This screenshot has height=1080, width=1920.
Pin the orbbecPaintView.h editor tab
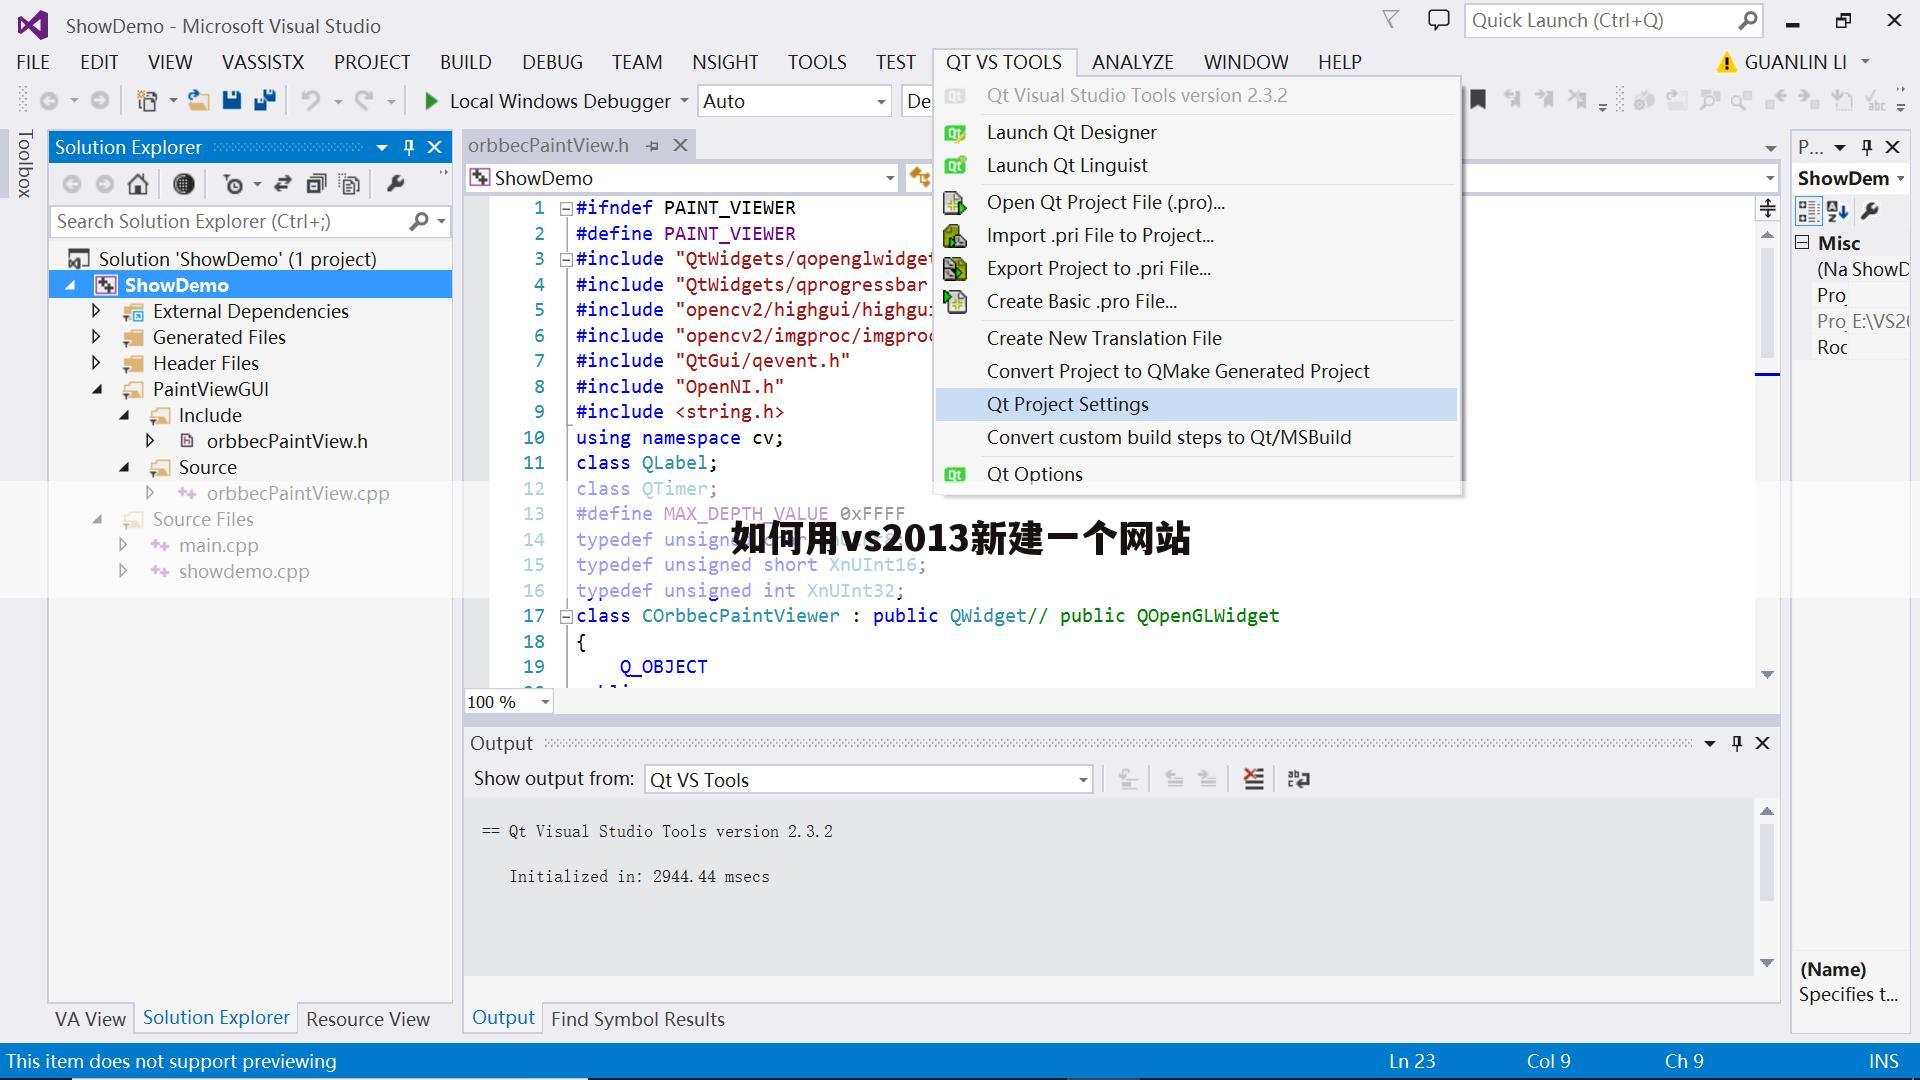coord(652,146)
